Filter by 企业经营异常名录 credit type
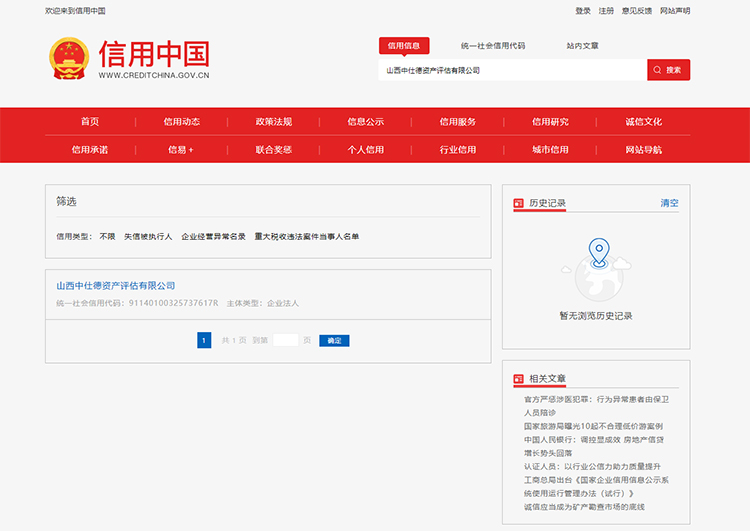The height and width of the screenshot is (531, 750). coord(213,237)
